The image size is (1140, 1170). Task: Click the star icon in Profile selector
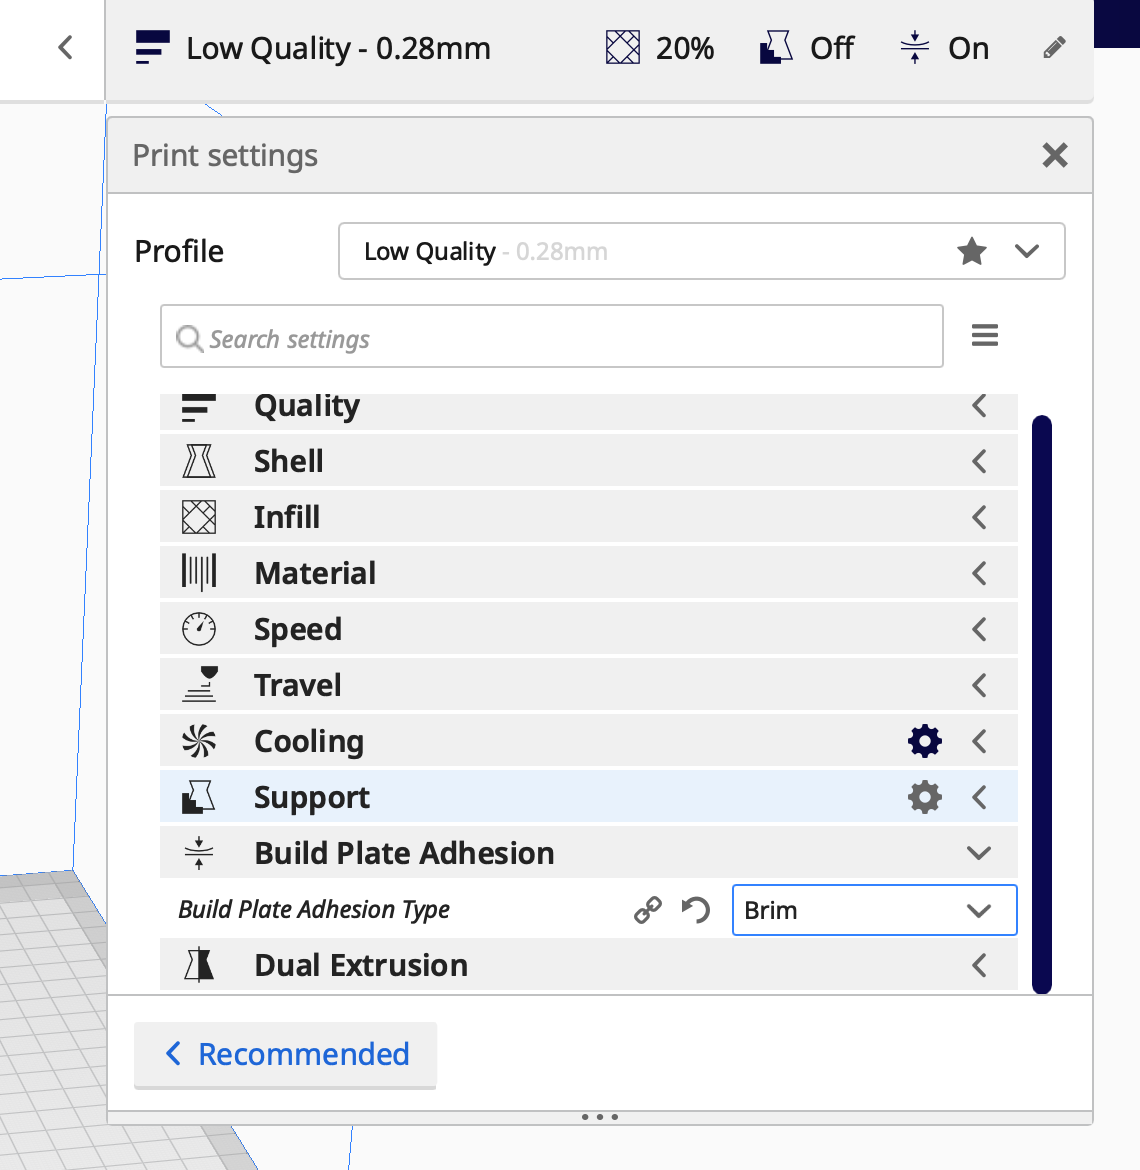(x=971, y=251)
